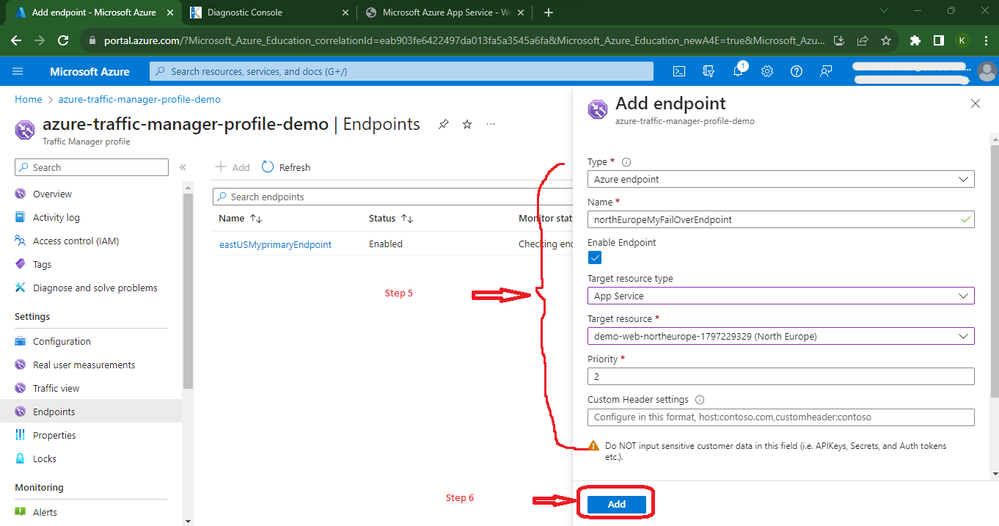Click browser back arrow
The height and width of the screenshot is (526, 999).
17,40
